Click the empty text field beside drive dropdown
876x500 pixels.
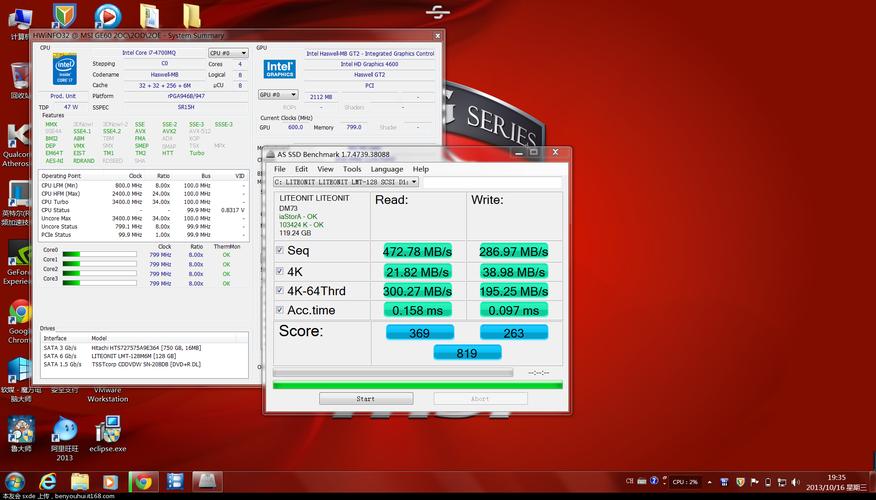(492, 182)
